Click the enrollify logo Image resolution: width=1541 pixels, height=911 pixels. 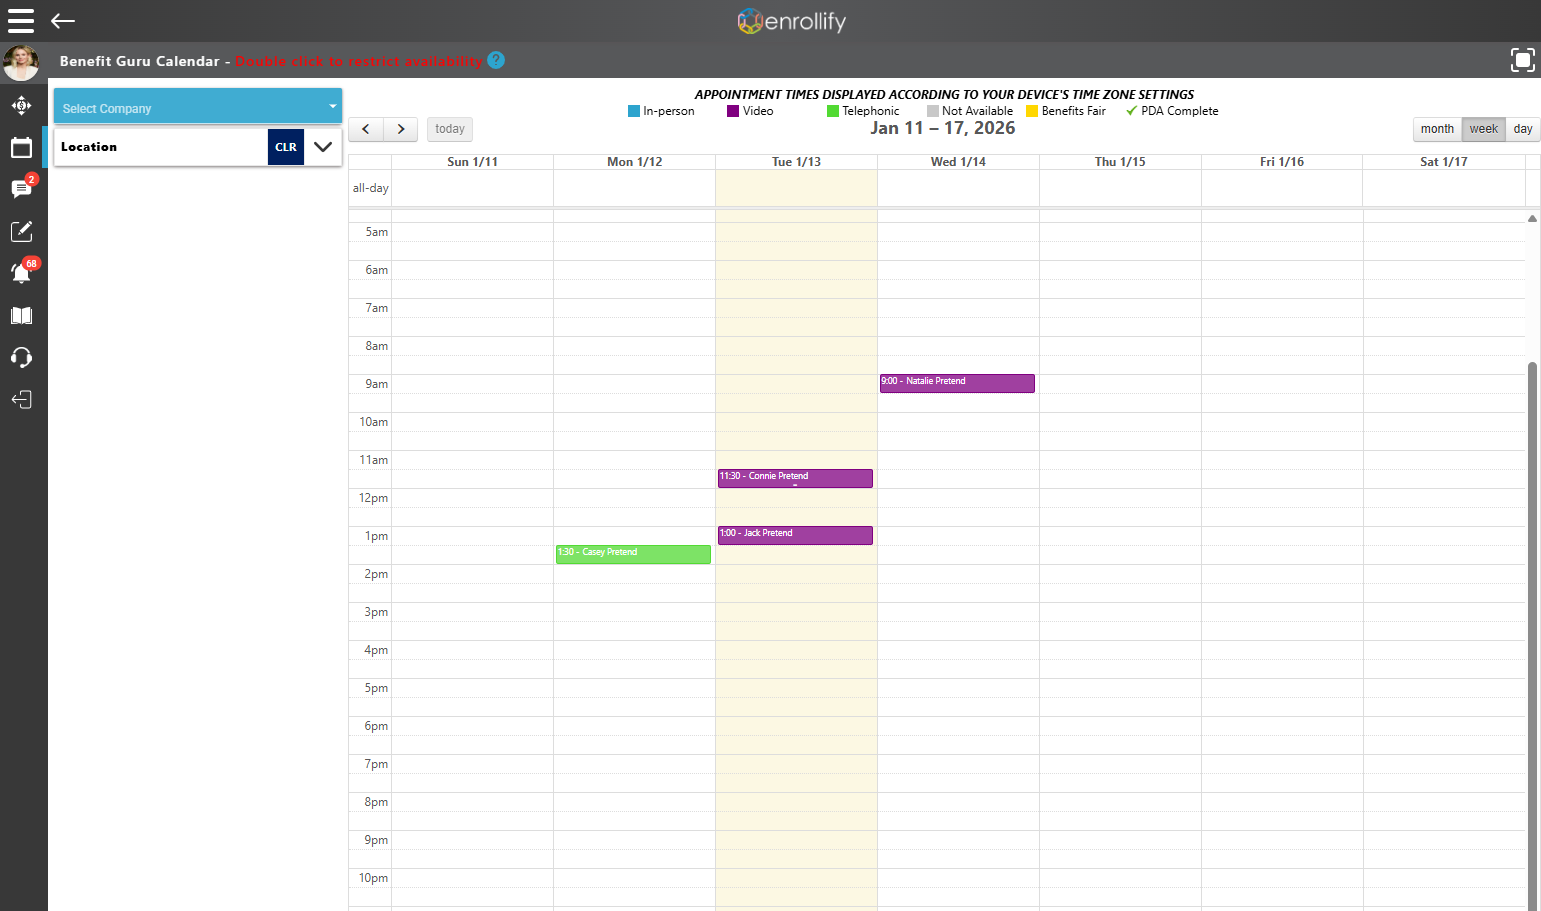[791, 21]
